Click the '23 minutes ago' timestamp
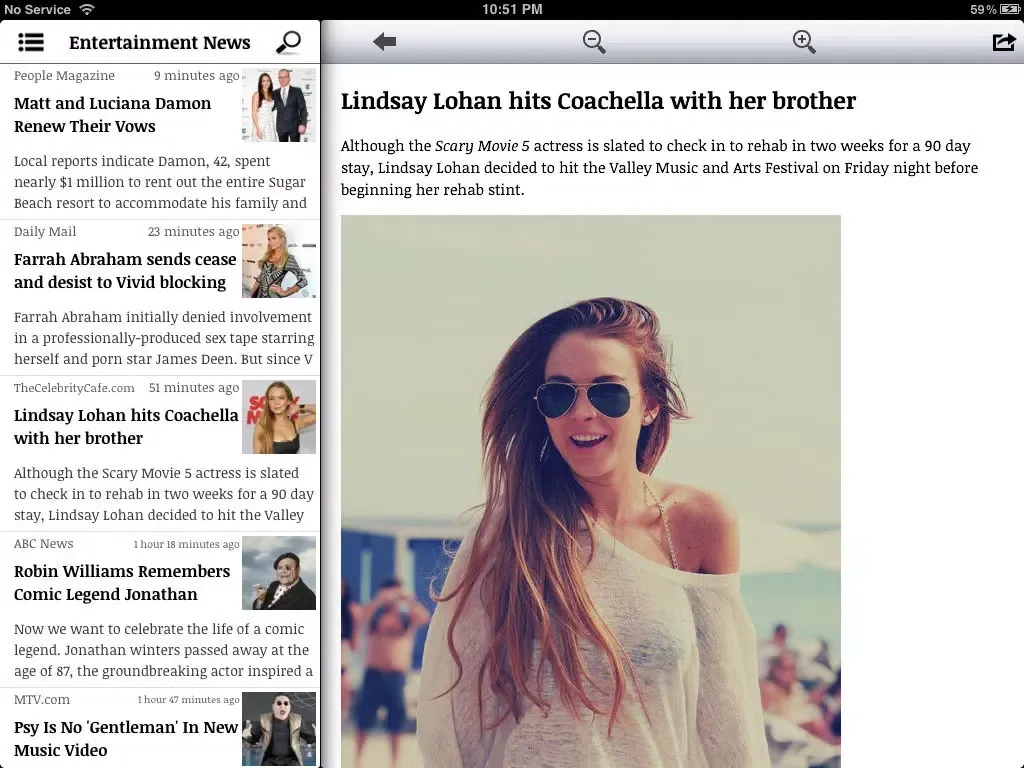1024x768 pixels. point(193,232)
